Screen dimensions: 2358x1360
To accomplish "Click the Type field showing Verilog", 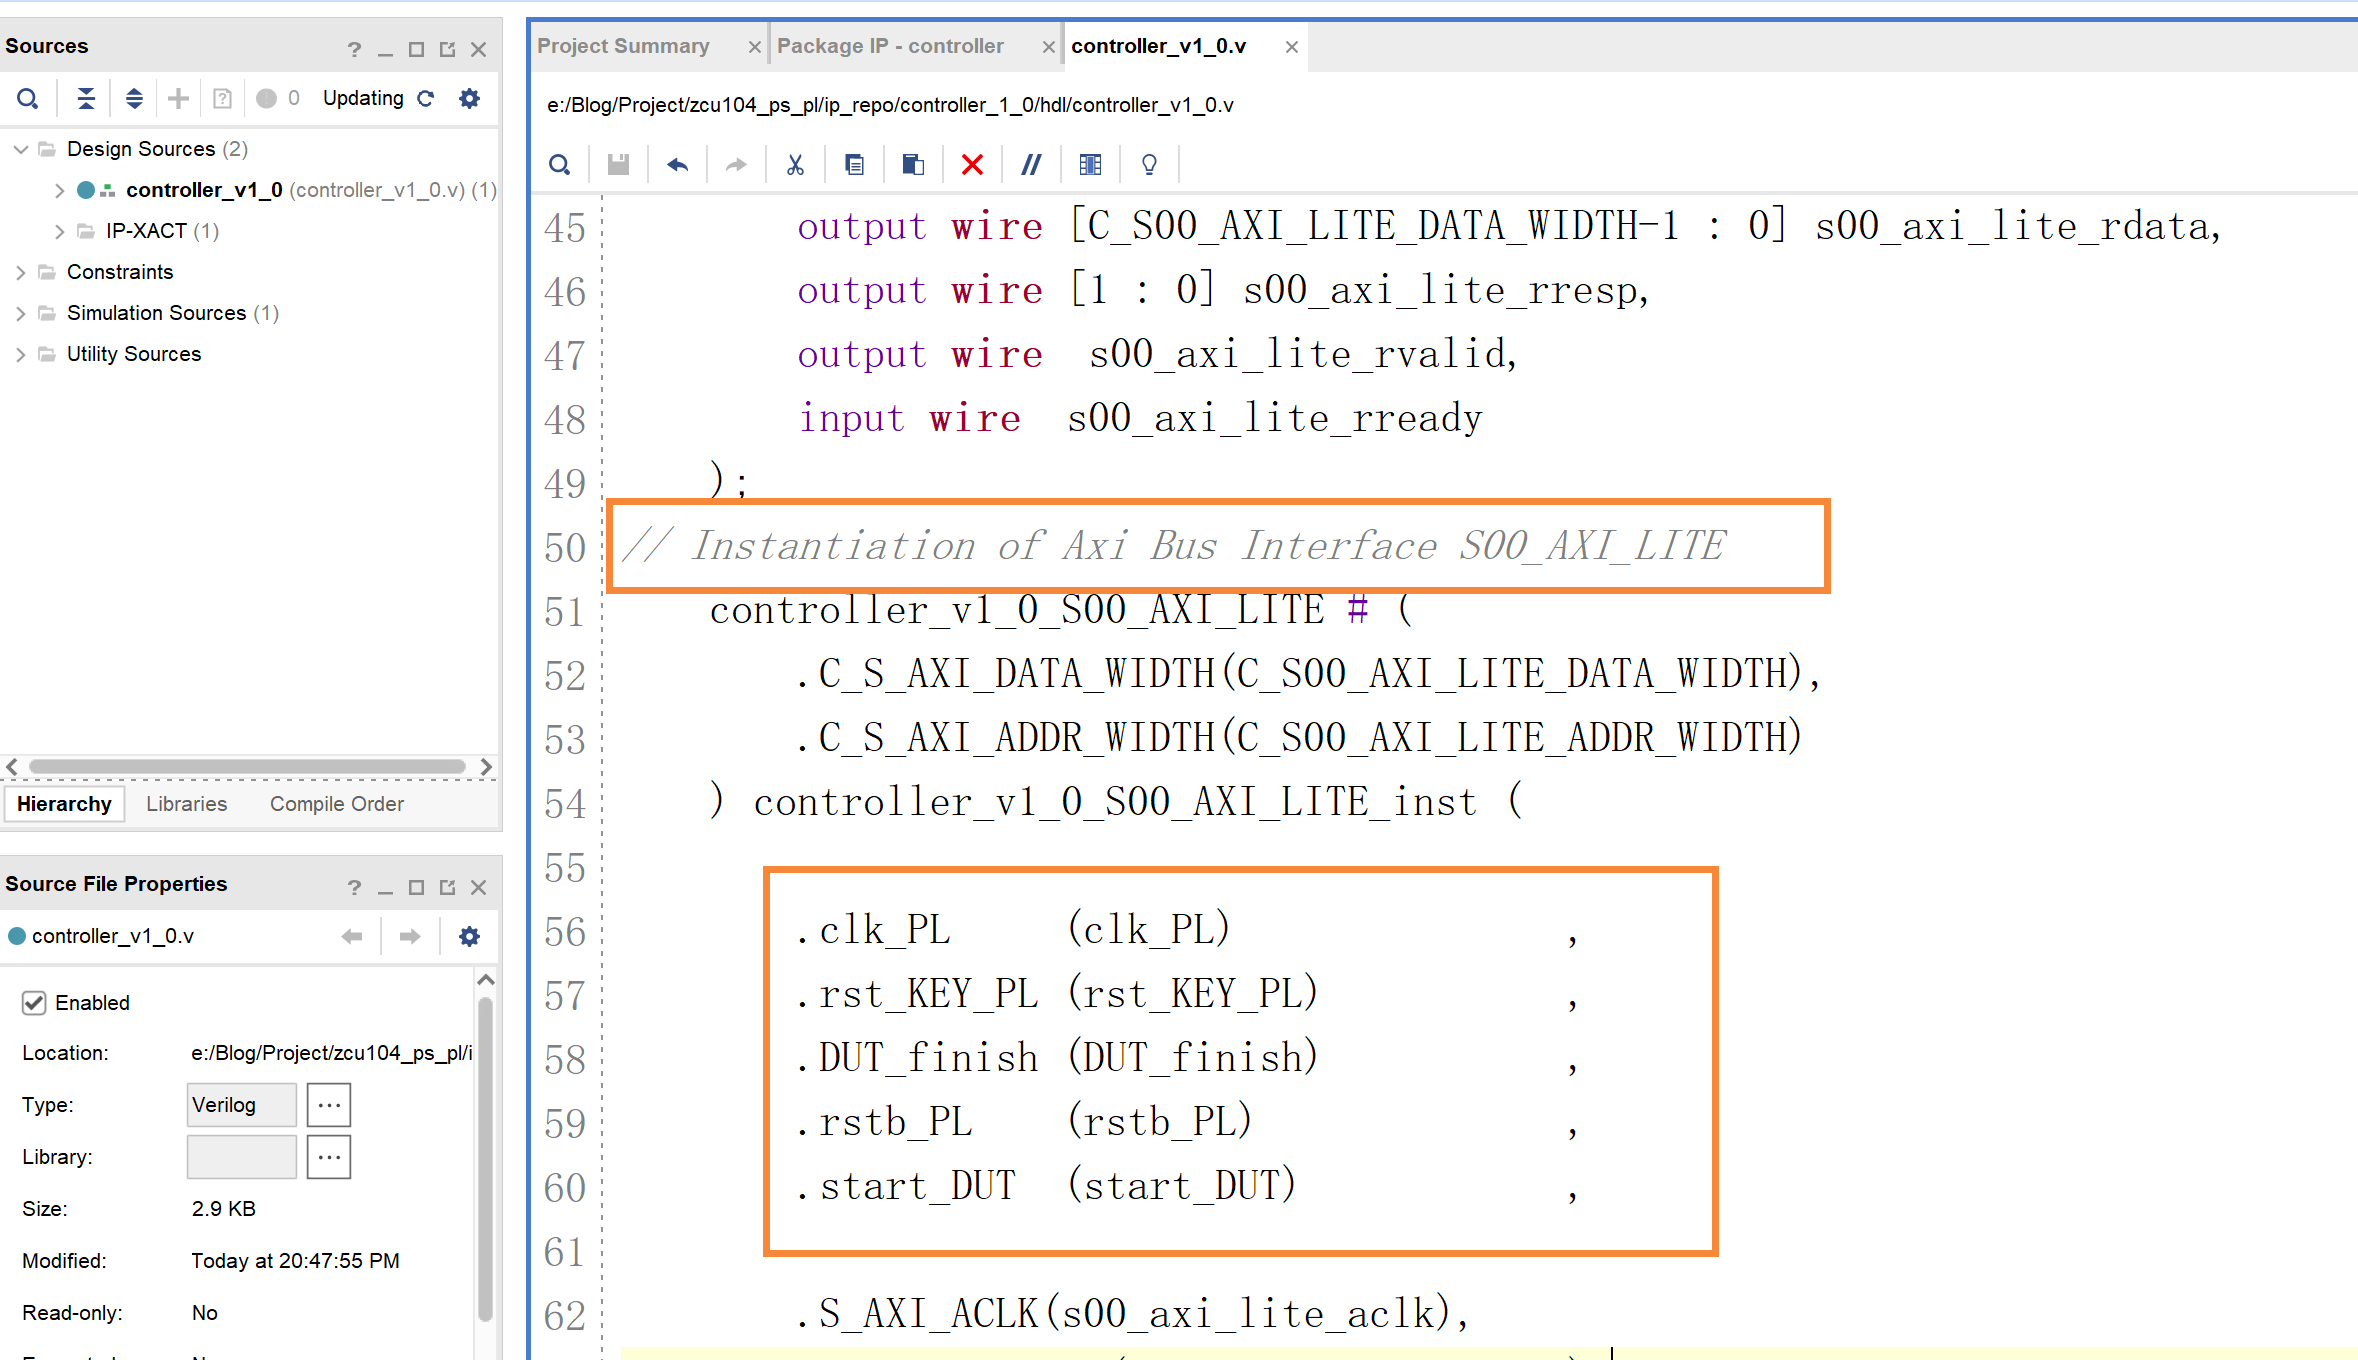I will point(242,1105).
